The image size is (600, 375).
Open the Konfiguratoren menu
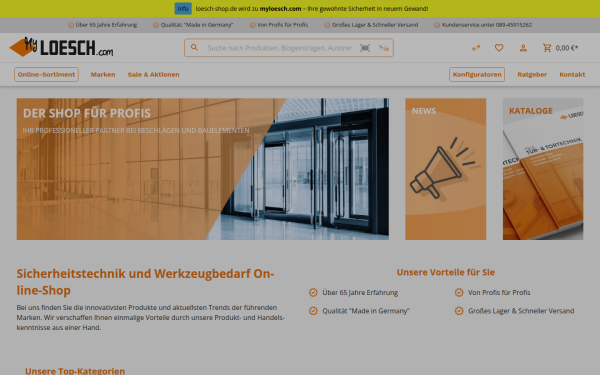tap(477, 74)
